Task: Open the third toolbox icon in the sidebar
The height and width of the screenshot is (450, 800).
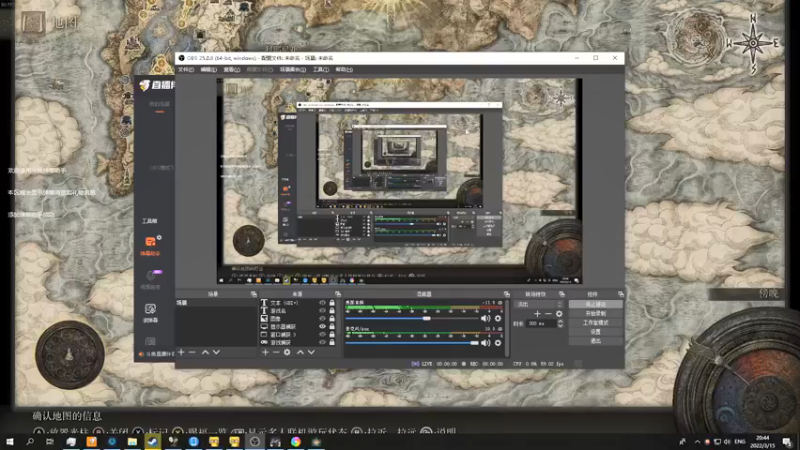Action: [x=151, y=313]
